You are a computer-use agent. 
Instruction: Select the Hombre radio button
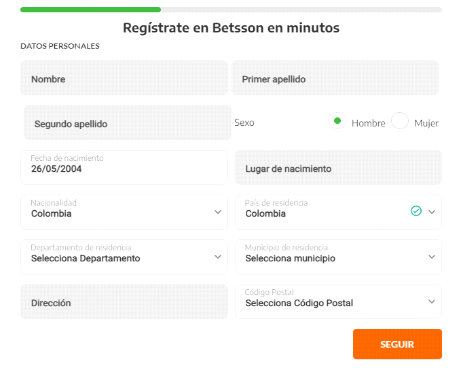[337, 121]
